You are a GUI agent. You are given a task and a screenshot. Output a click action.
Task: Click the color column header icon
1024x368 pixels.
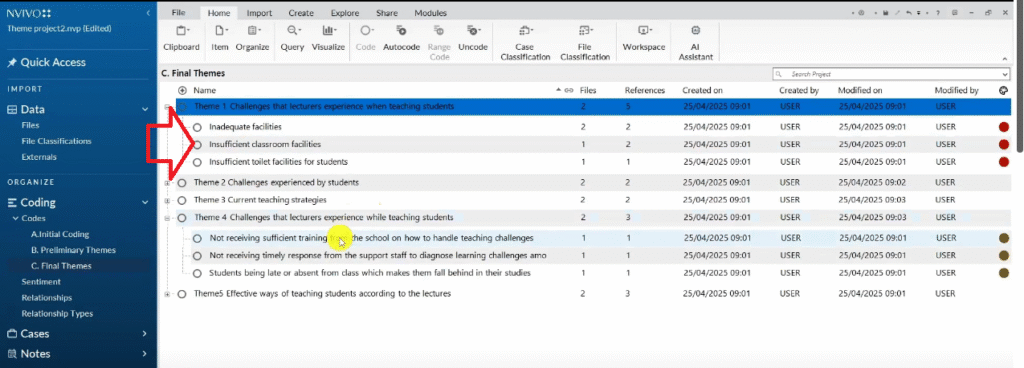(1004, 91)
